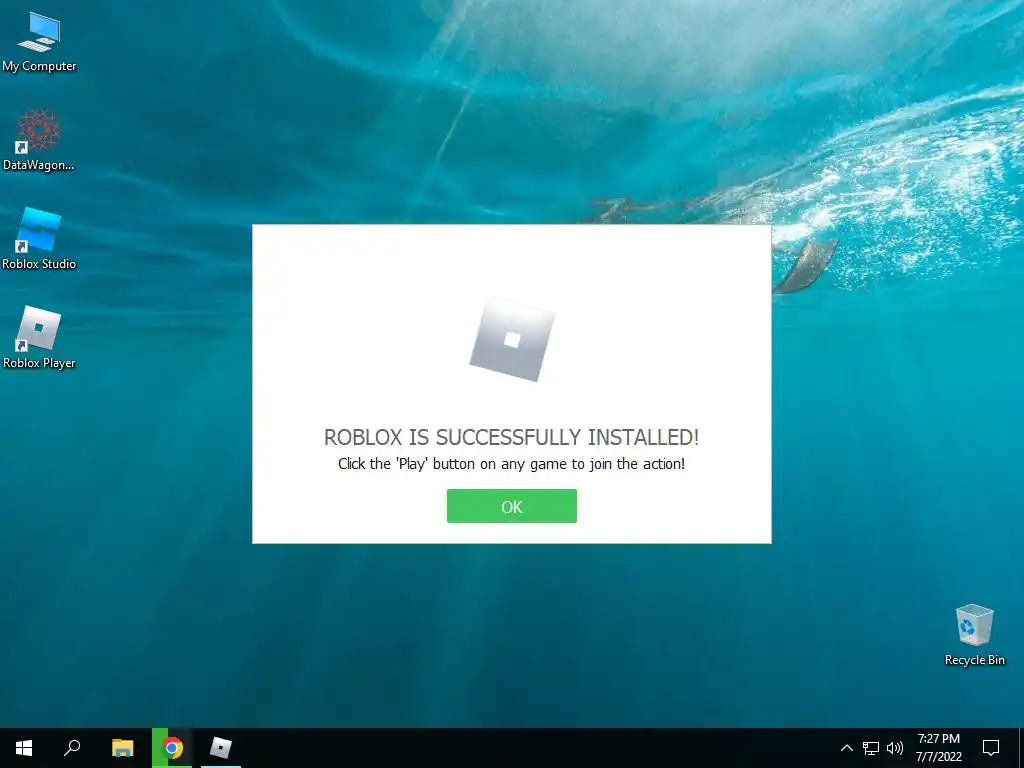Click the Show Desktop sliver at taskbar edge
Viewport: 1024px width, 768px height.
1021,748
